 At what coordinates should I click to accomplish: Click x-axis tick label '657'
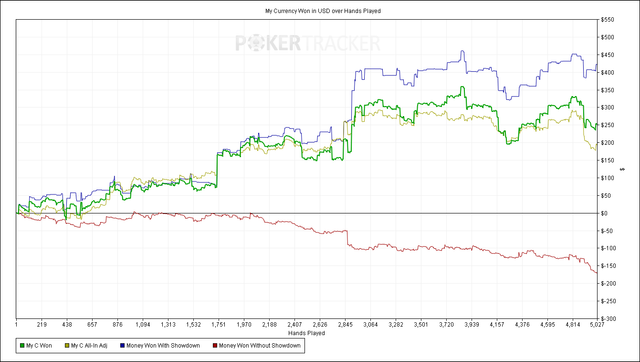(92, 325)
